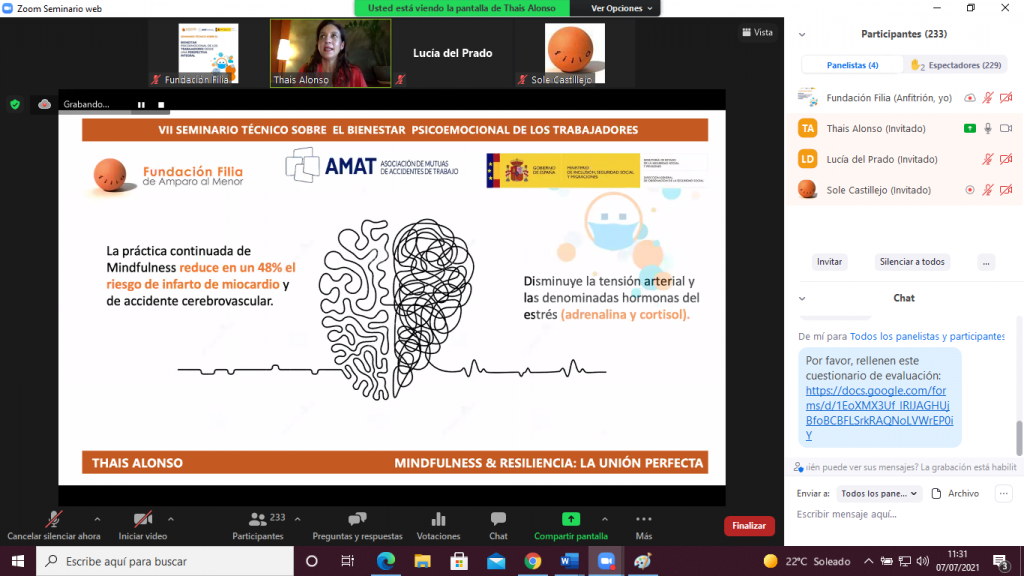This screenshot has width=1024, height=576.
Task: Open Participantes panel from toolbar
Action: (x=258, y=526)
